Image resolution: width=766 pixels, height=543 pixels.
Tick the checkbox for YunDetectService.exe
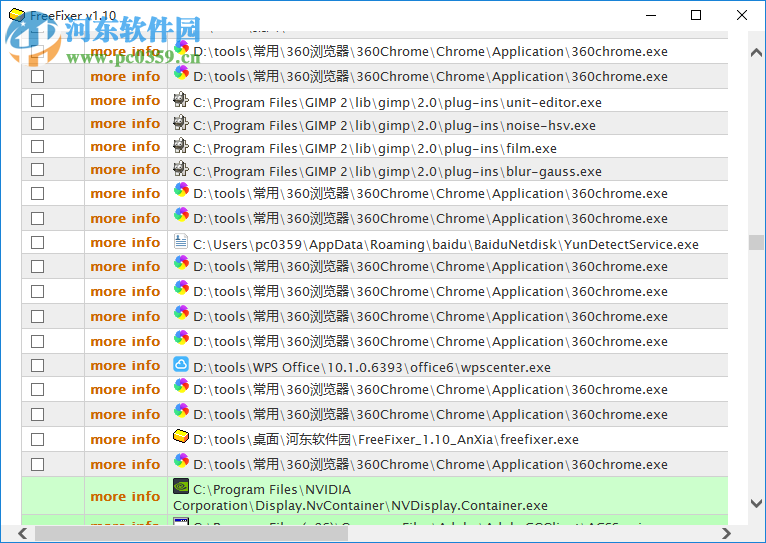[38, 243]
